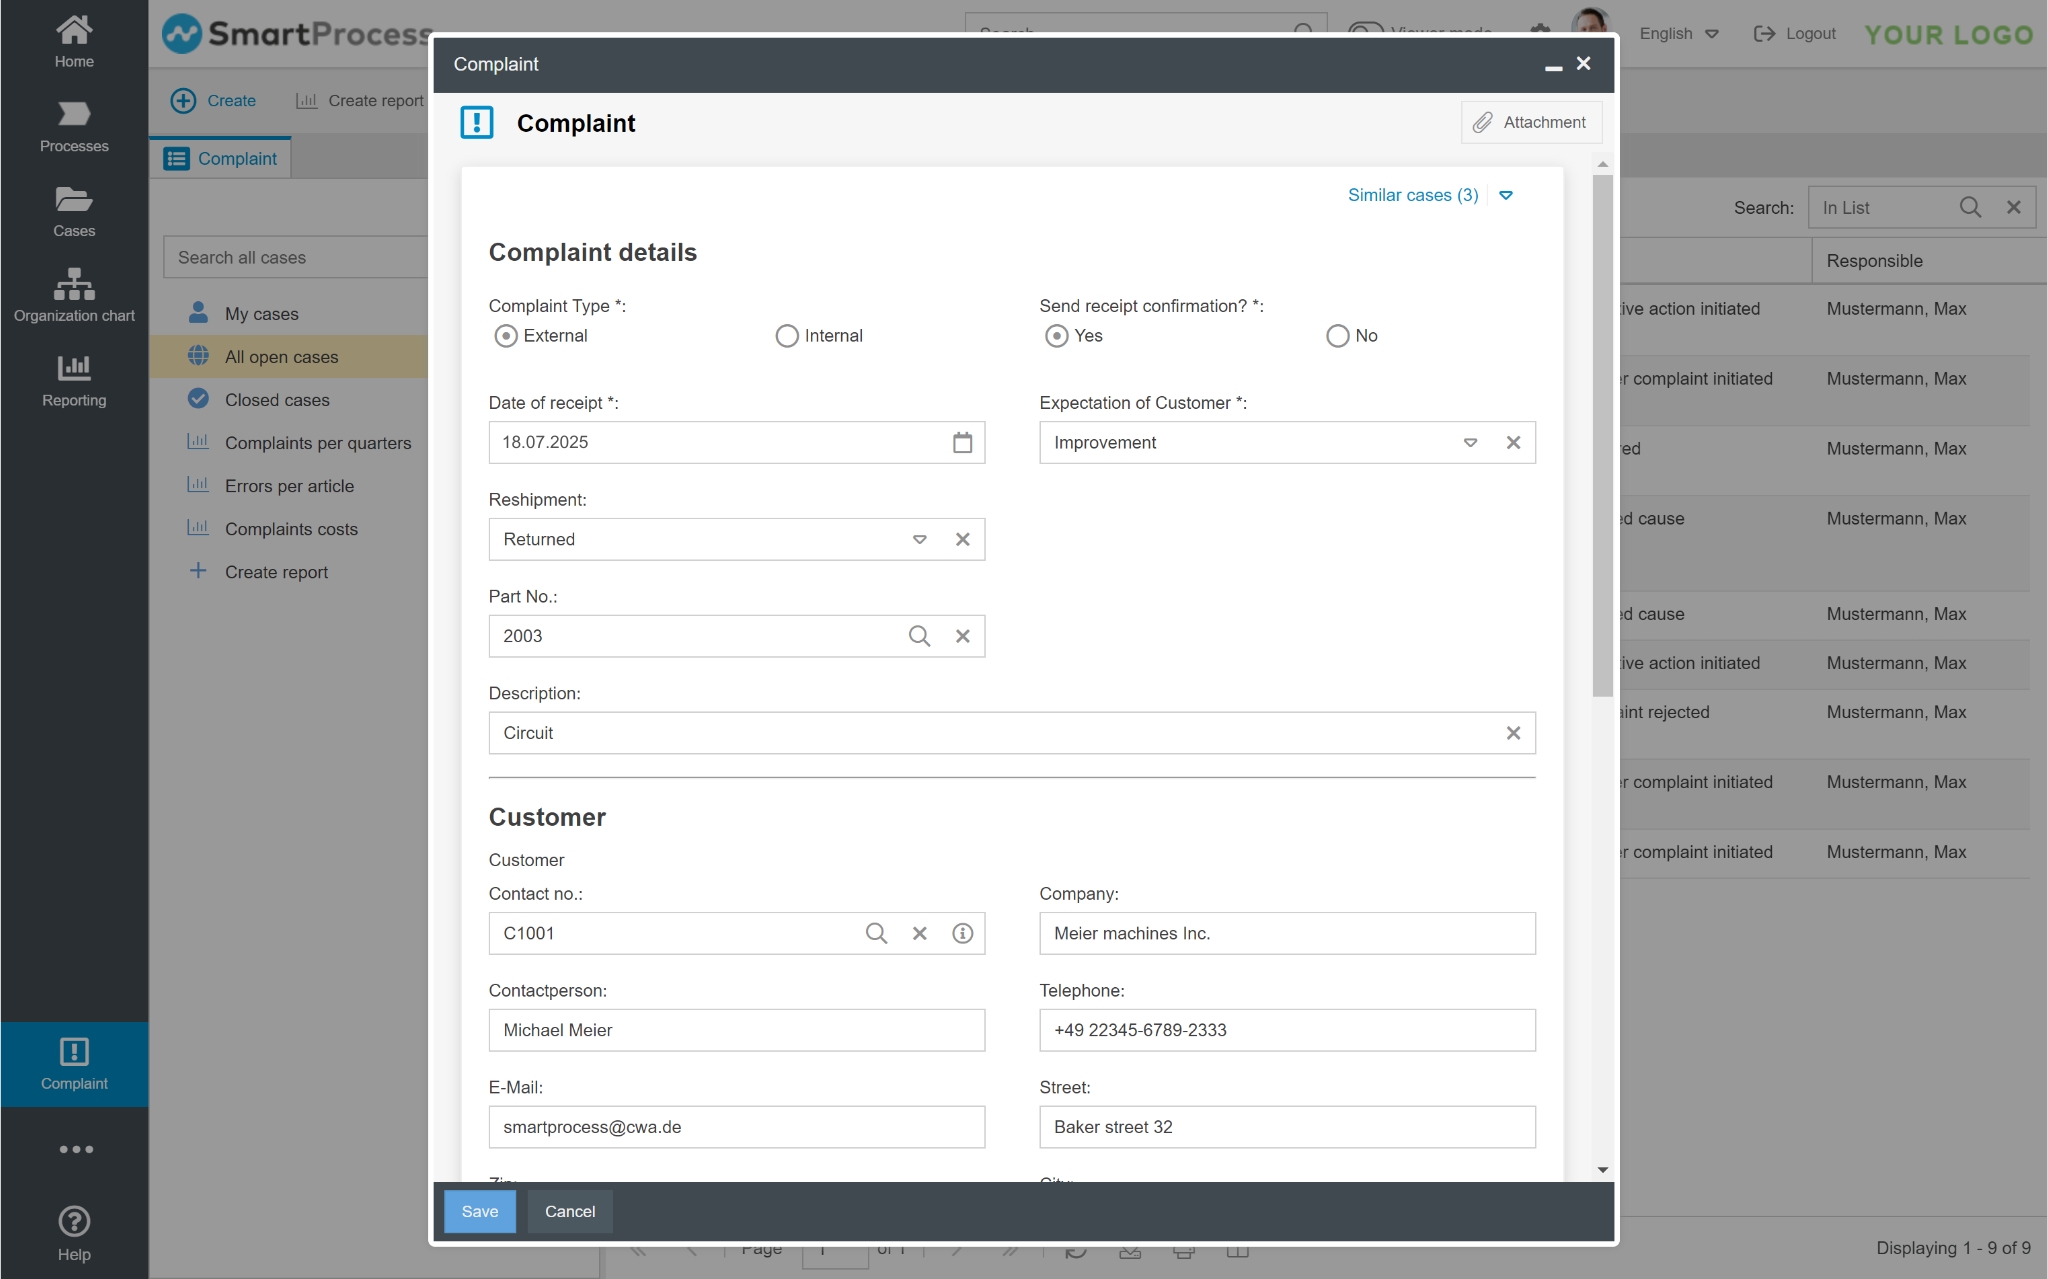
Task: Expand Similar cases arrow
Action: 1506,195
